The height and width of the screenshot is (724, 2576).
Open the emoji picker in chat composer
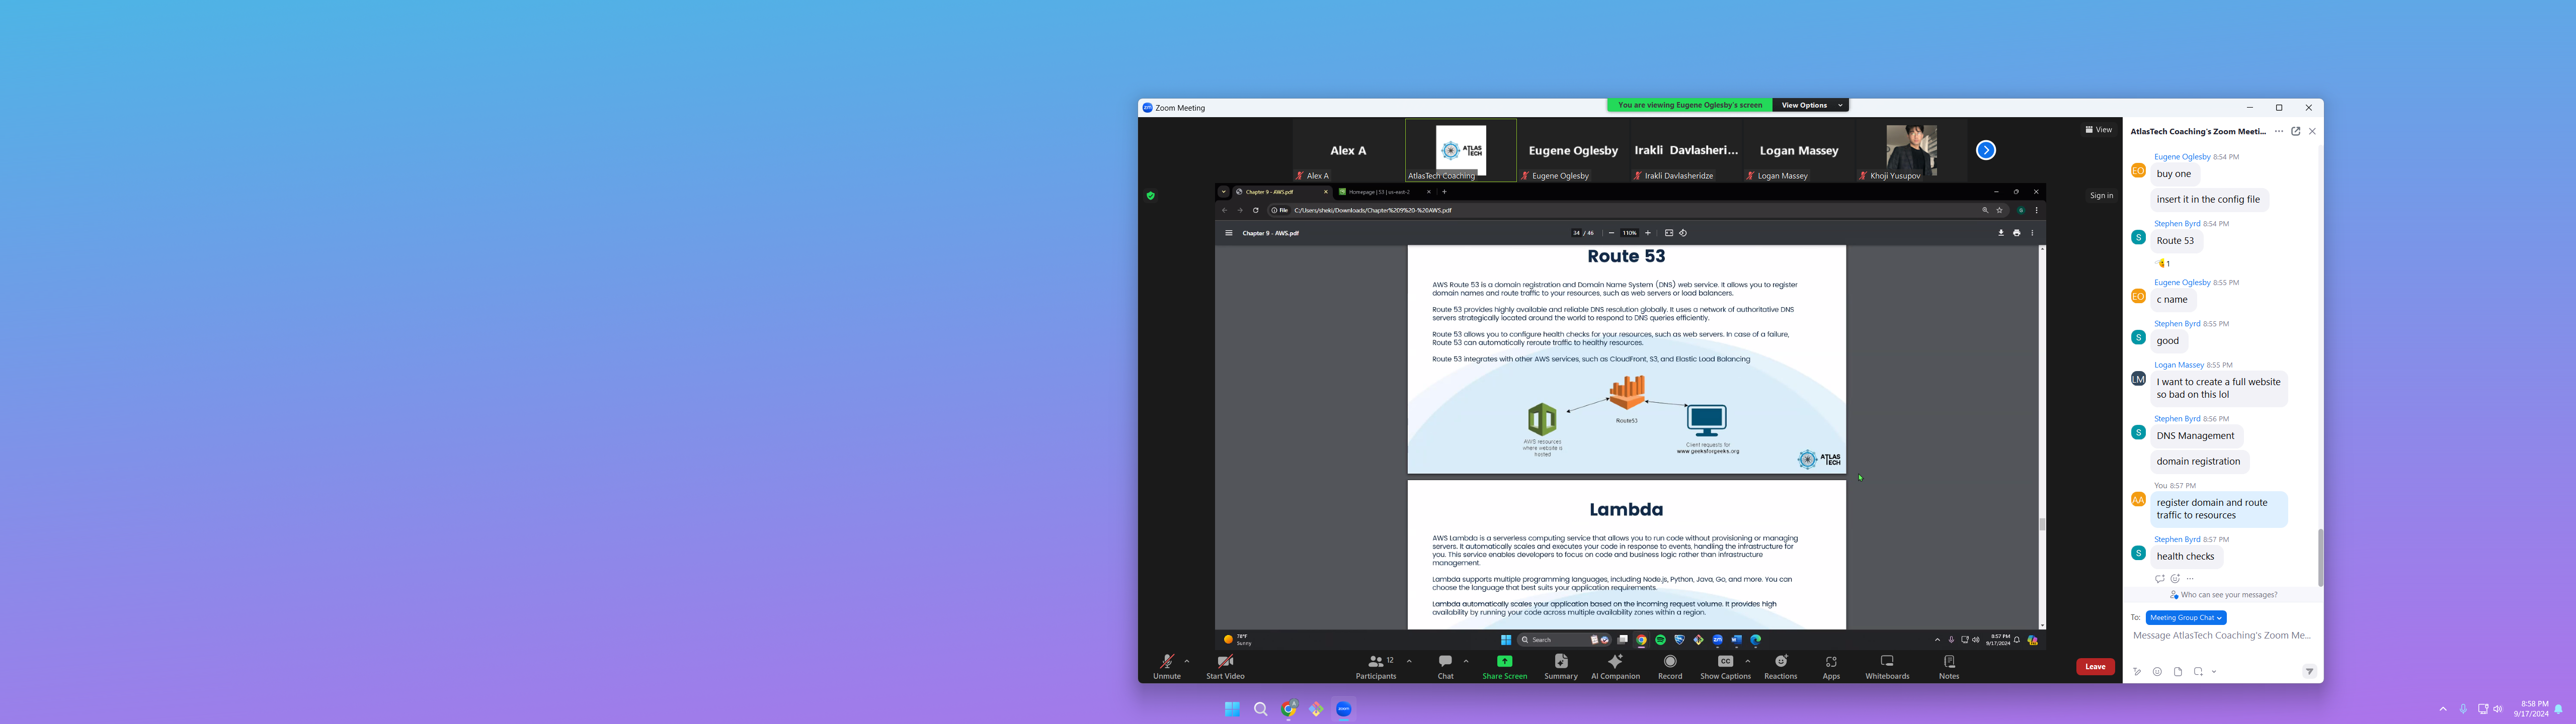(x=2157, y=672)
